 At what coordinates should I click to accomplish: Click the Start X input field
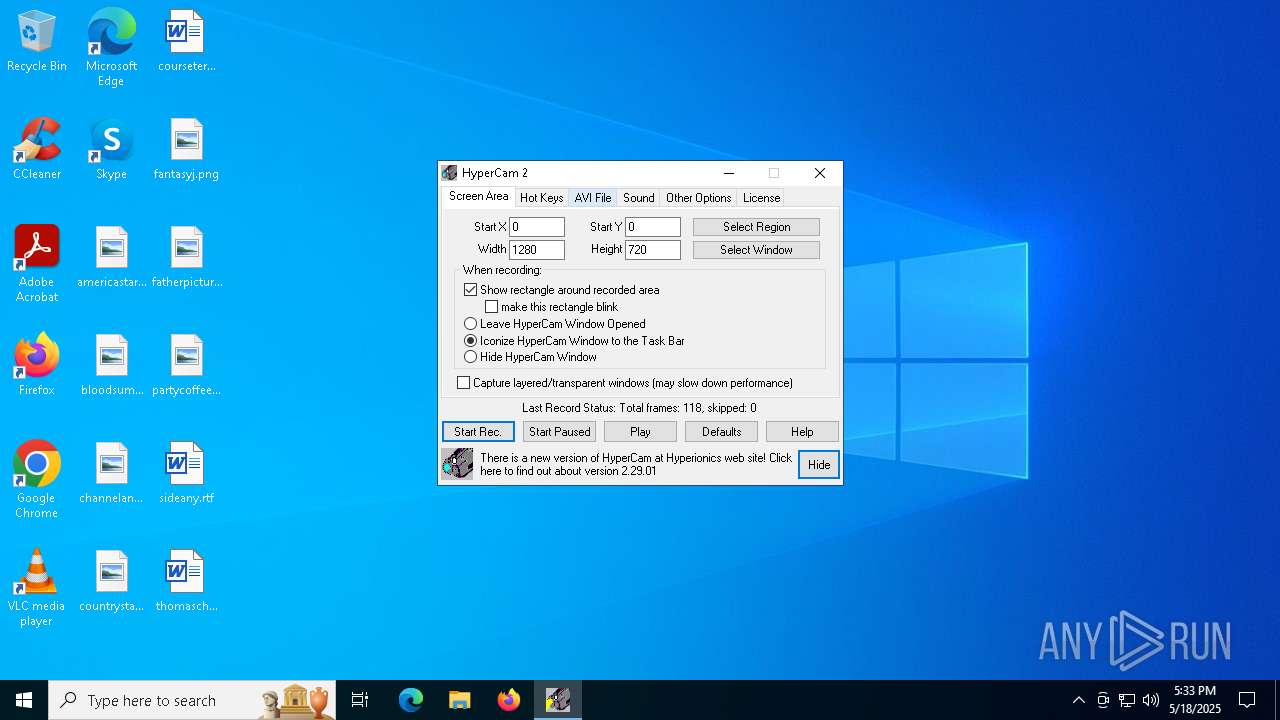point(537,227)
